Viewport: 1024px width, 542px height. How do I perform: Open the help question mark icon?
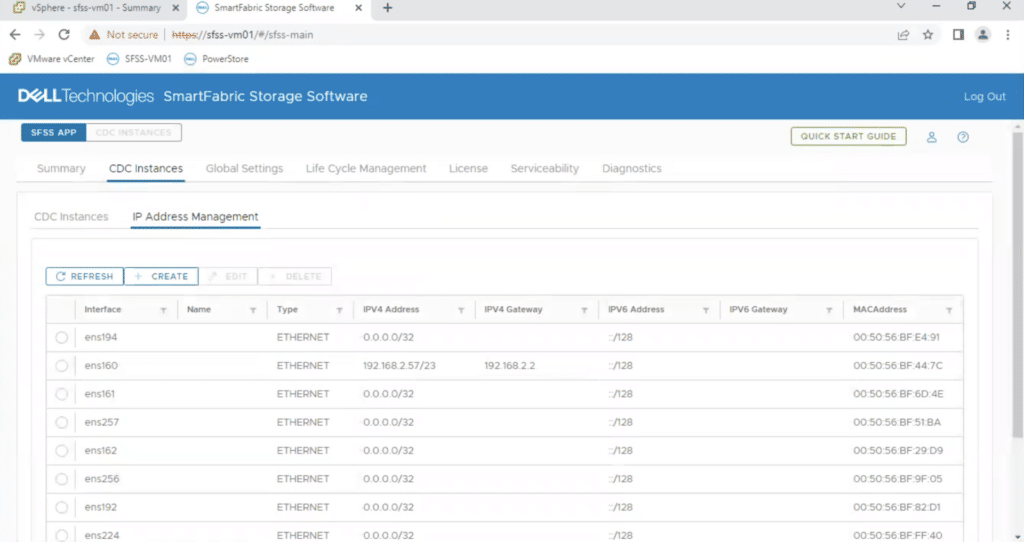click(963, 137)
